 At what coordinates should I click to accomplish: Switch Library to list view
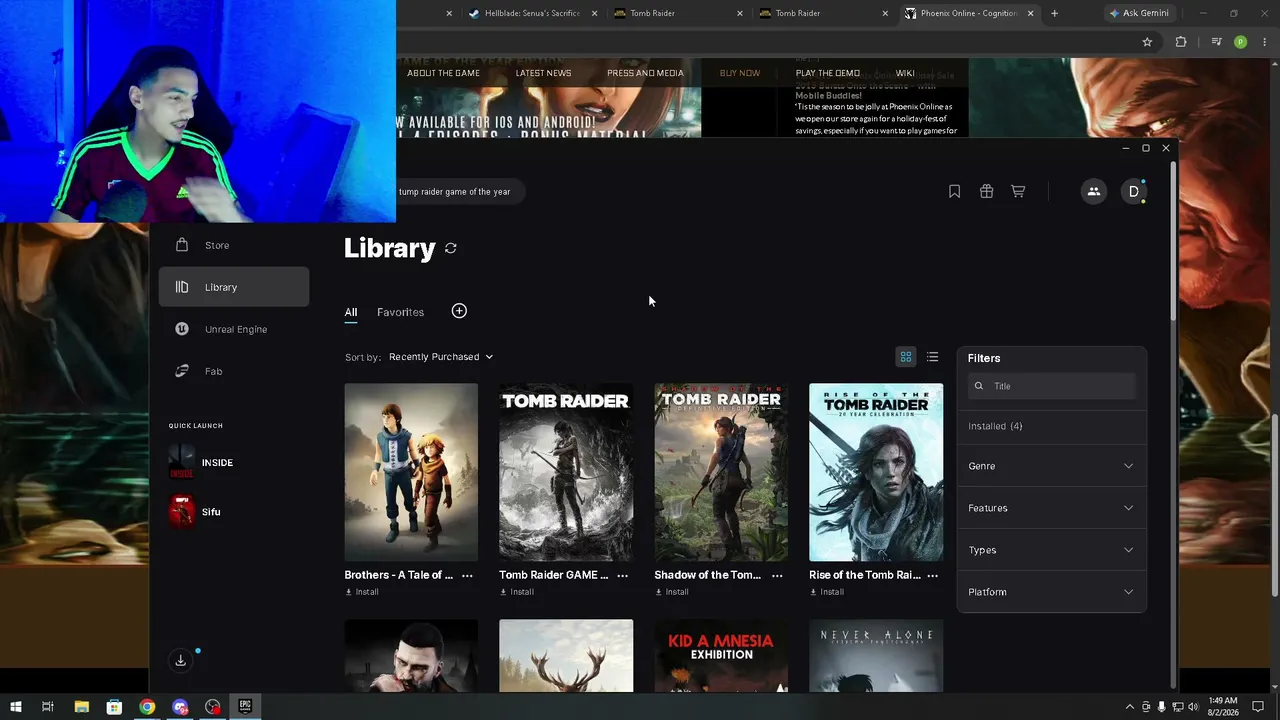(x=932, y=357)
